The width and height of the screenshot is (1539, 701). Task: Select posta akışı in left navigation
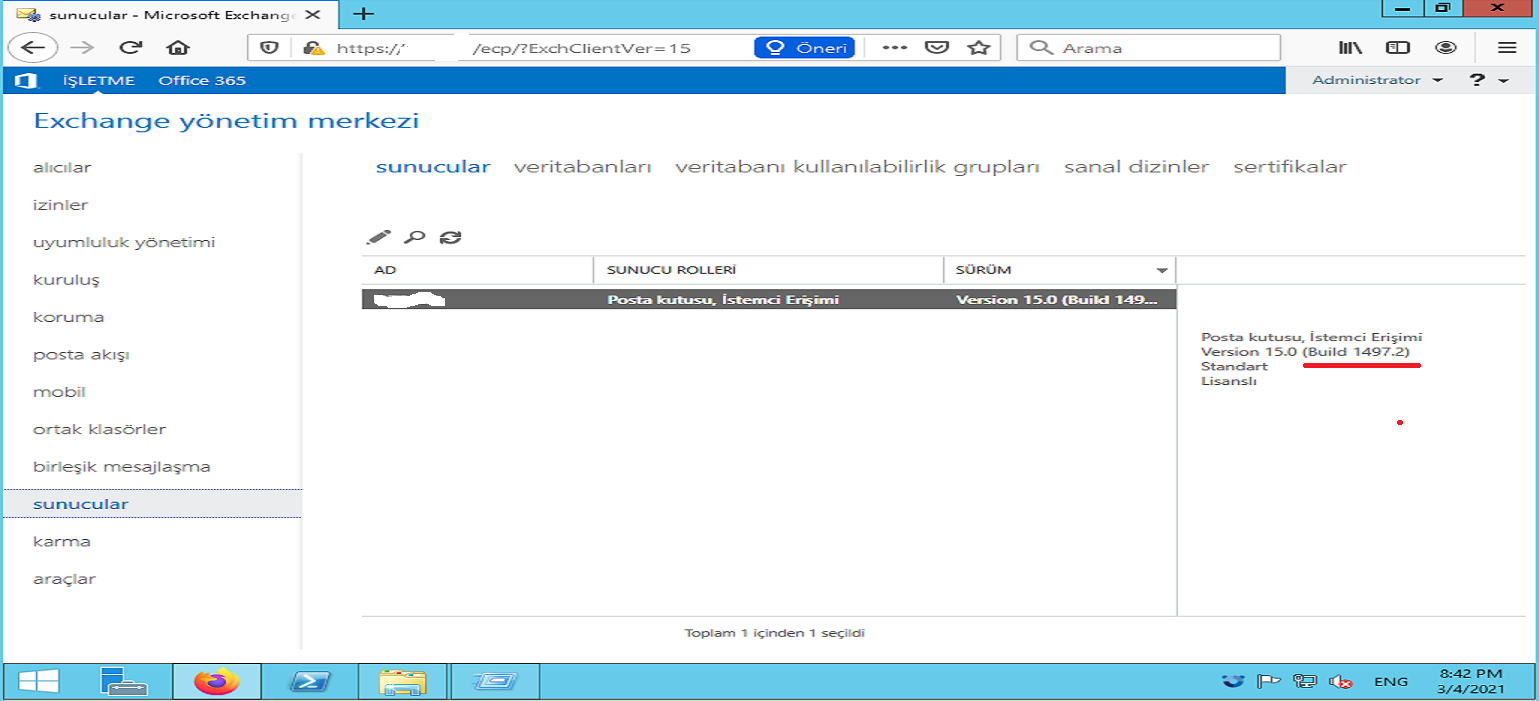click(81, 355)
